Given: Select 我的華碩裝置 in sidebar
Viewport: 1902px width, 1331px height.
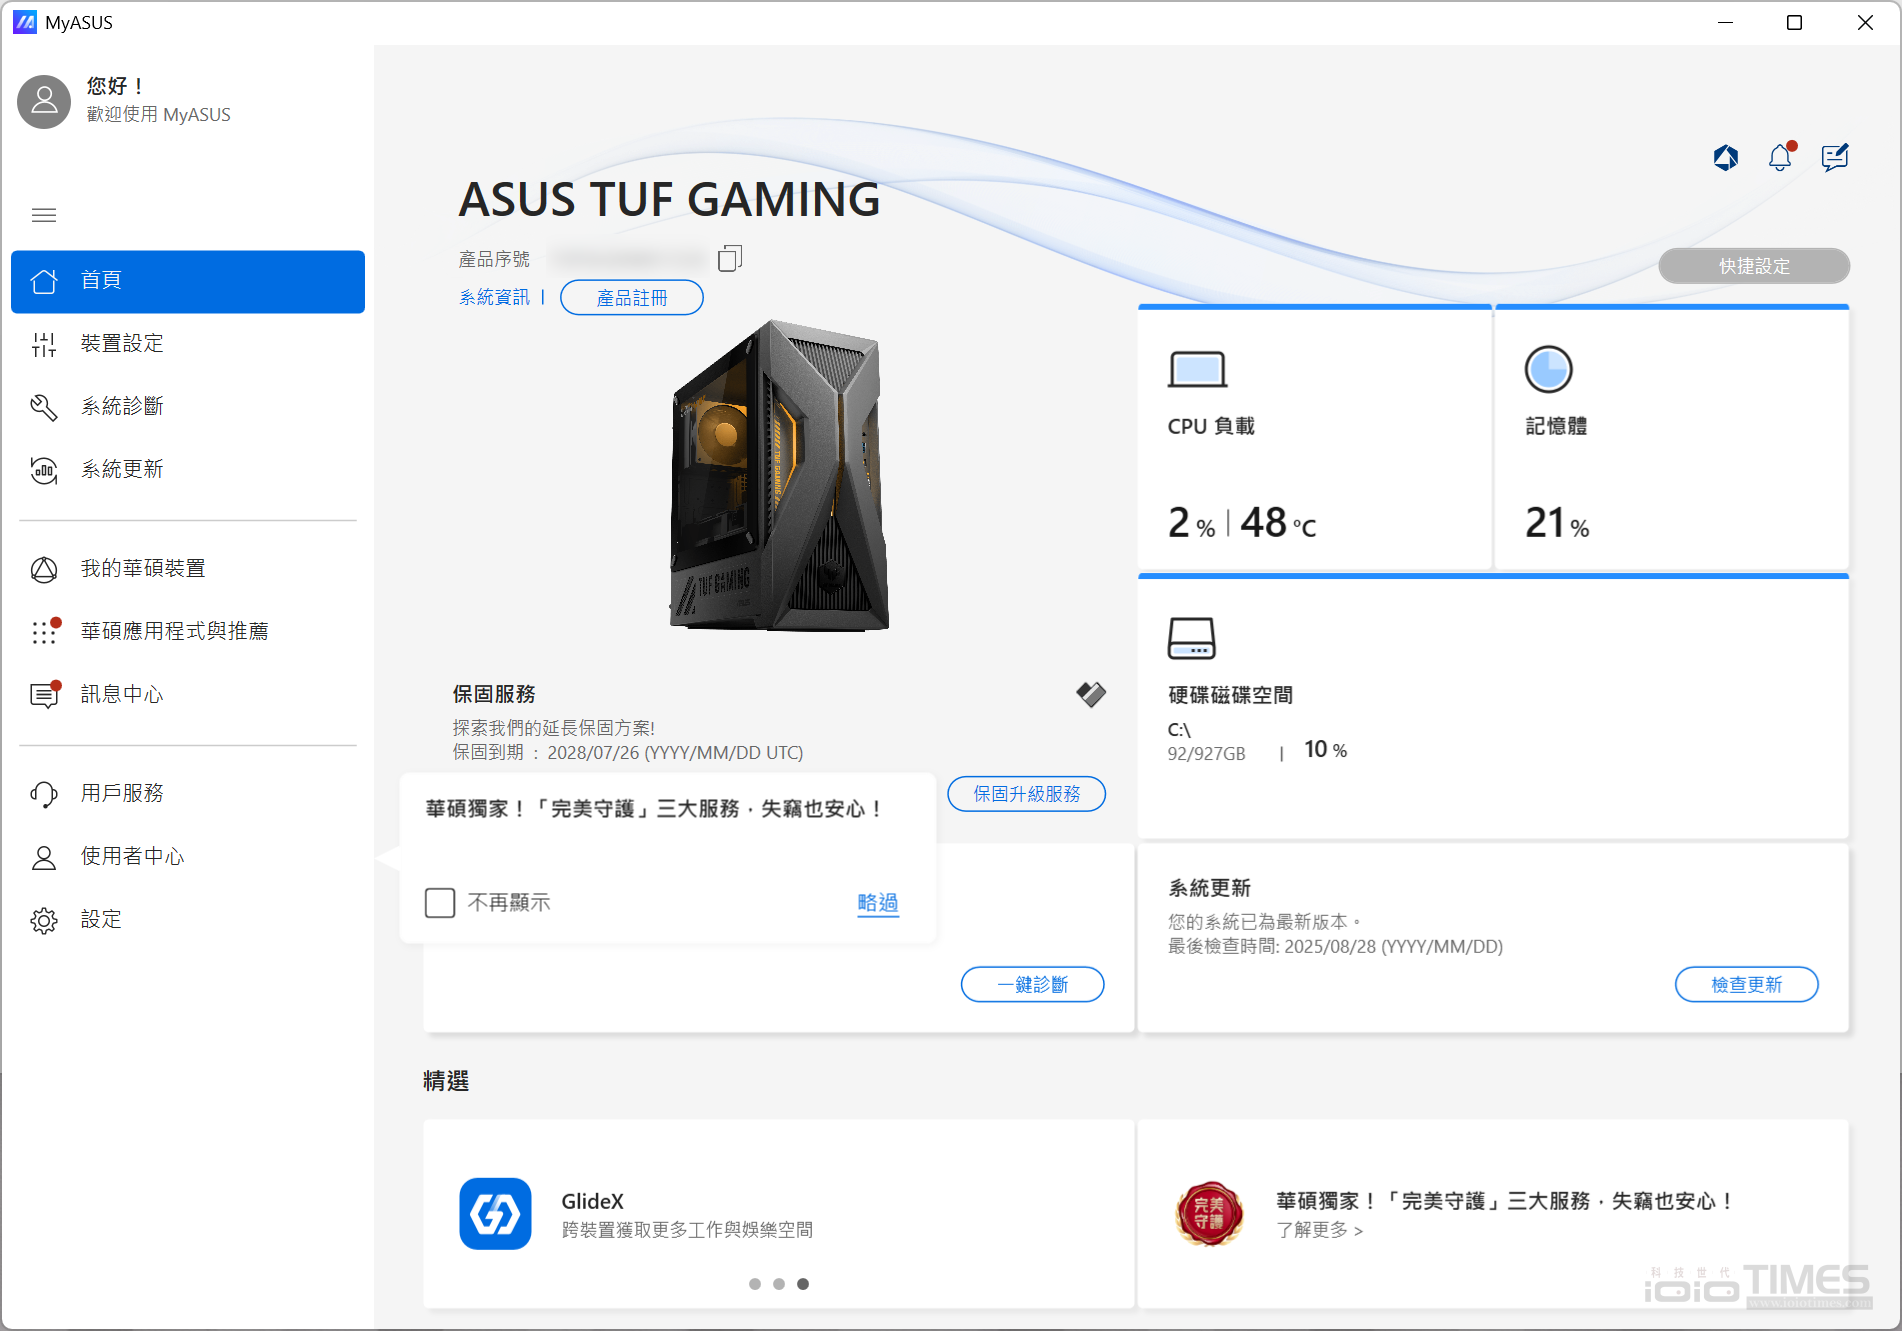Looking at the screenshot, I should [x=188, y=569].
